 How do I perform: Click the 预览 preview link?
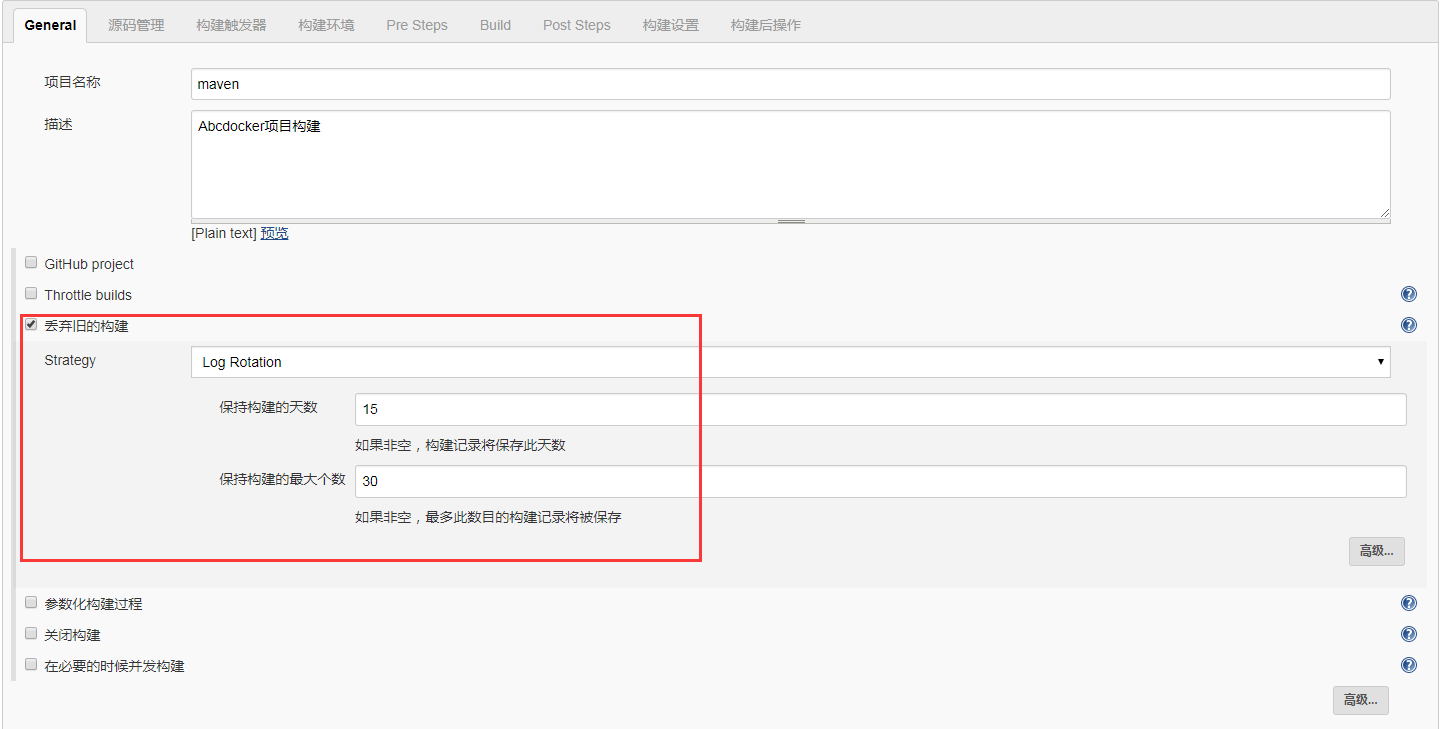tap(274, 233)
